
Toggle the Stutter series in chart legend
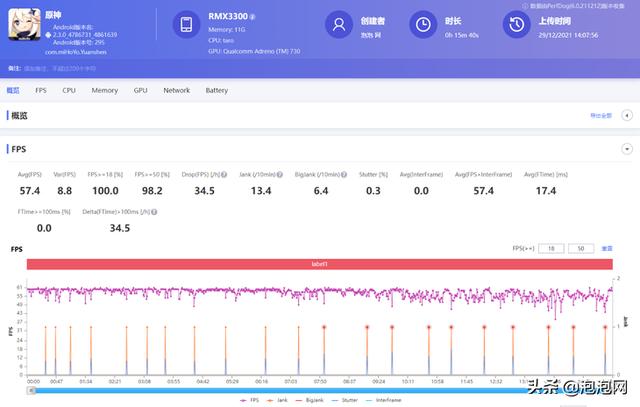pos(344,400)
